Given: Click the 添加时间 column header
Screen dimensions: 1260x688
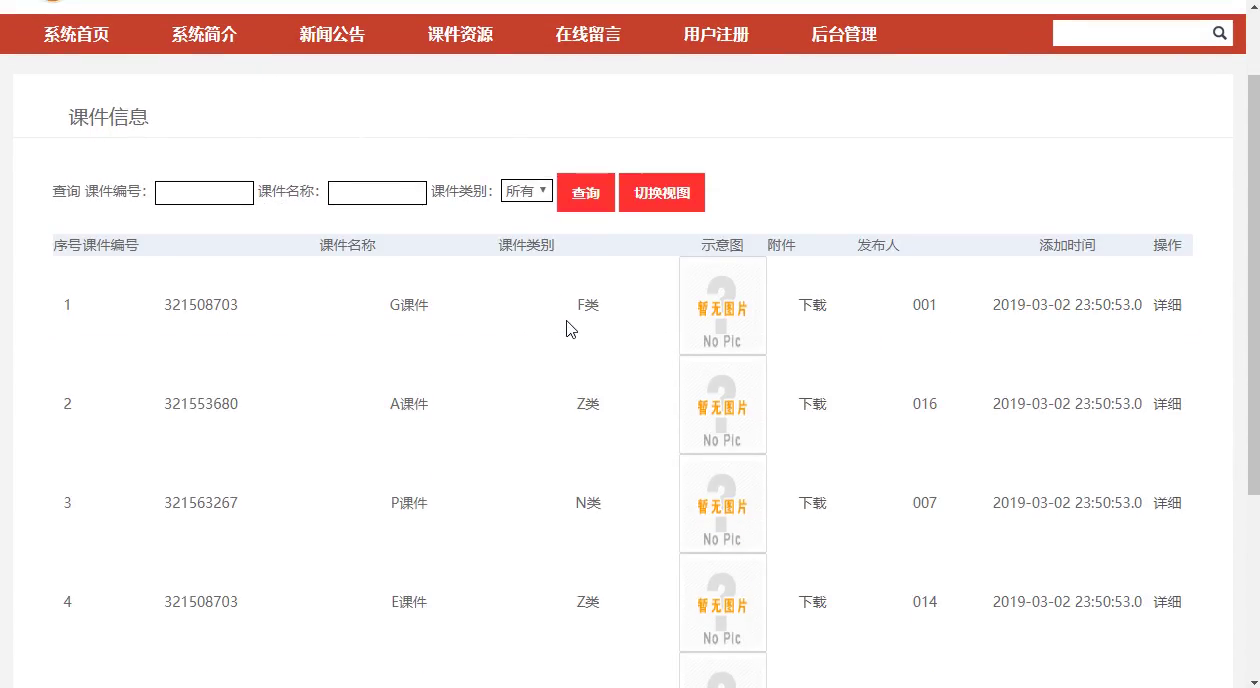Looking at the screenshot, I should [1068, 245].
